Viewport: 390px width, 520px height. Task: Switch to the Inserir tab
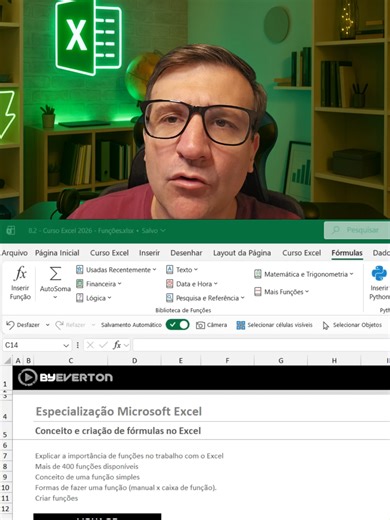click(x=149, y=253)
